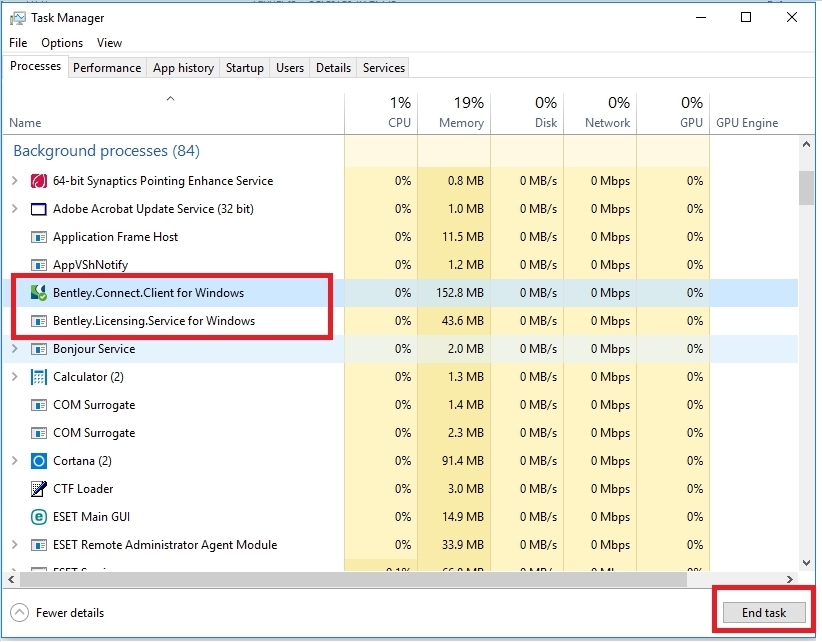
Task: Expand the Calculator (2) process group
Action: click(x=15, y=377)
